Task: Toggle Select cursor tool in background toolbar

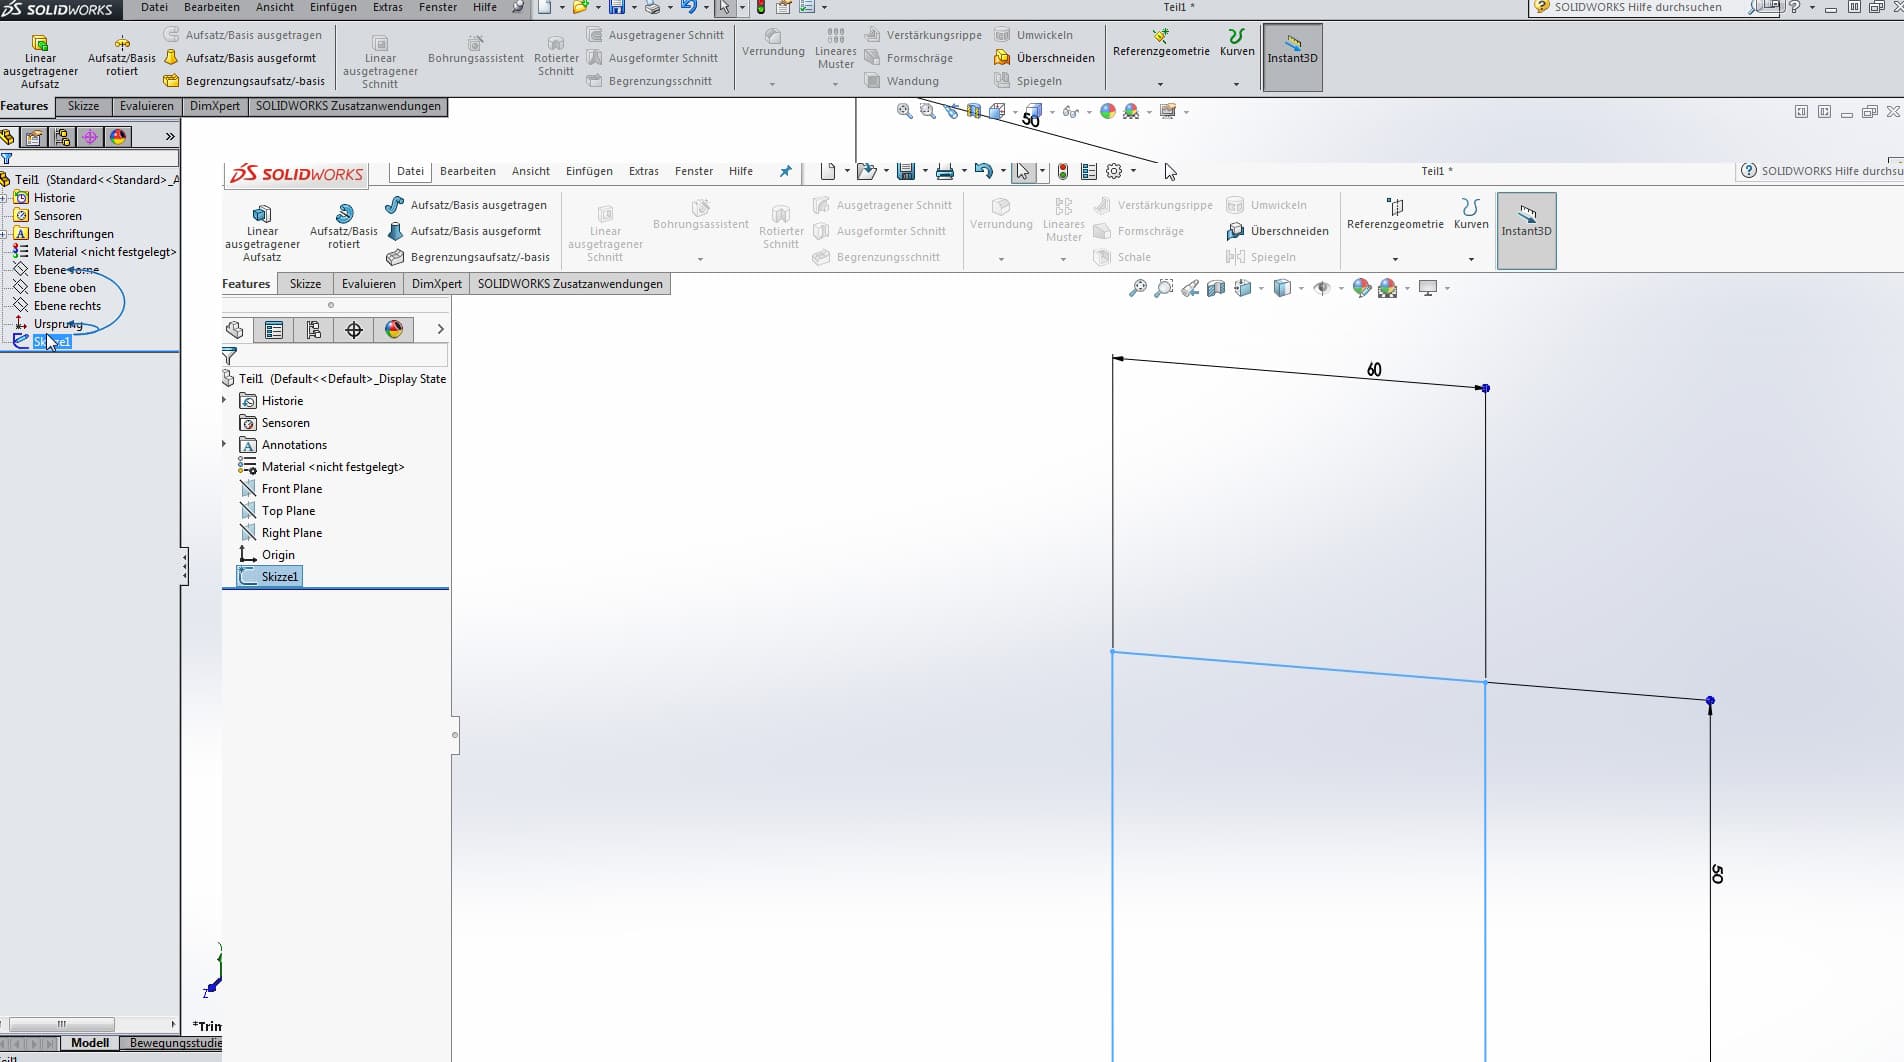Action: tap(725, 8)
